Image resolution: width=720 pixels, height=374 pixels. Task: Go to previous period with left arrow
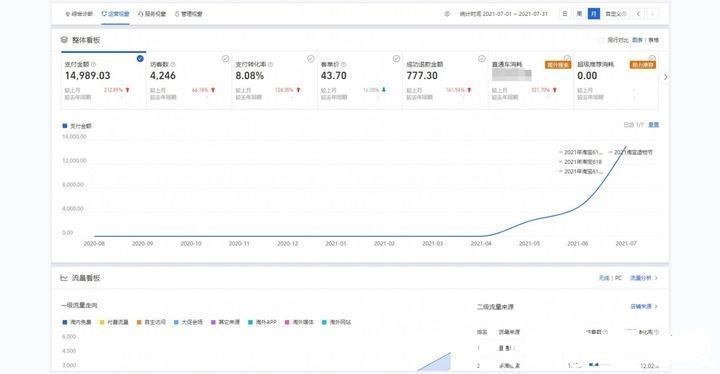coord(638,14)
